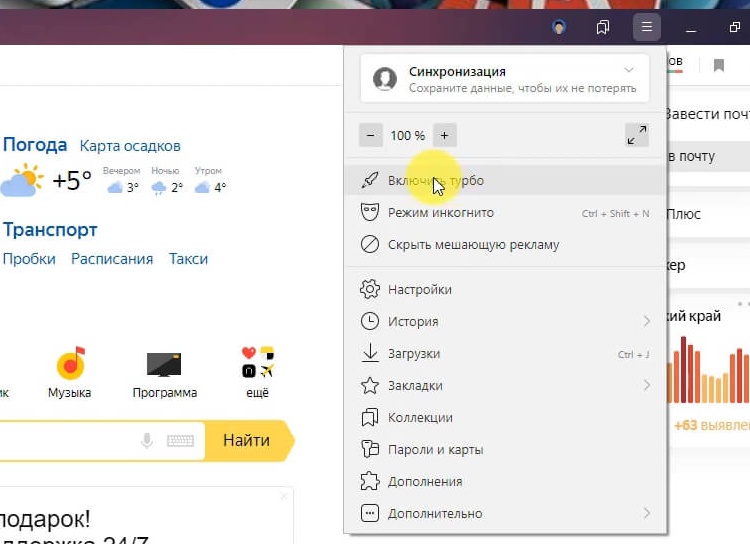The image size is (750, 544).
Task: Click the Утром 4° forecast
Action: tap(210, 180)
